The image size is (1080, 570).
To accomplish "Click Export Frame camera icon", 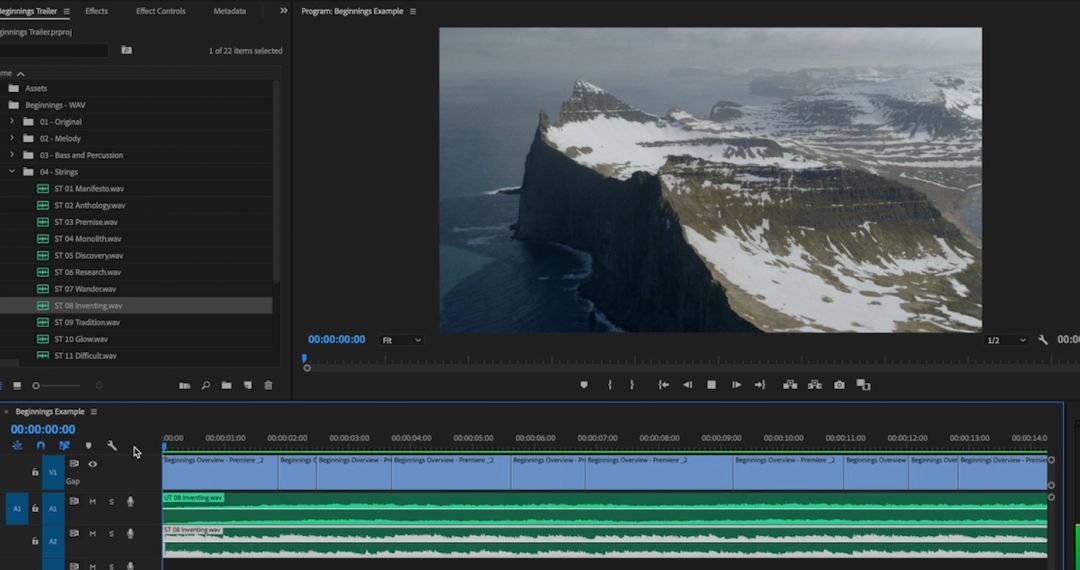I will [x=839, y=385].
